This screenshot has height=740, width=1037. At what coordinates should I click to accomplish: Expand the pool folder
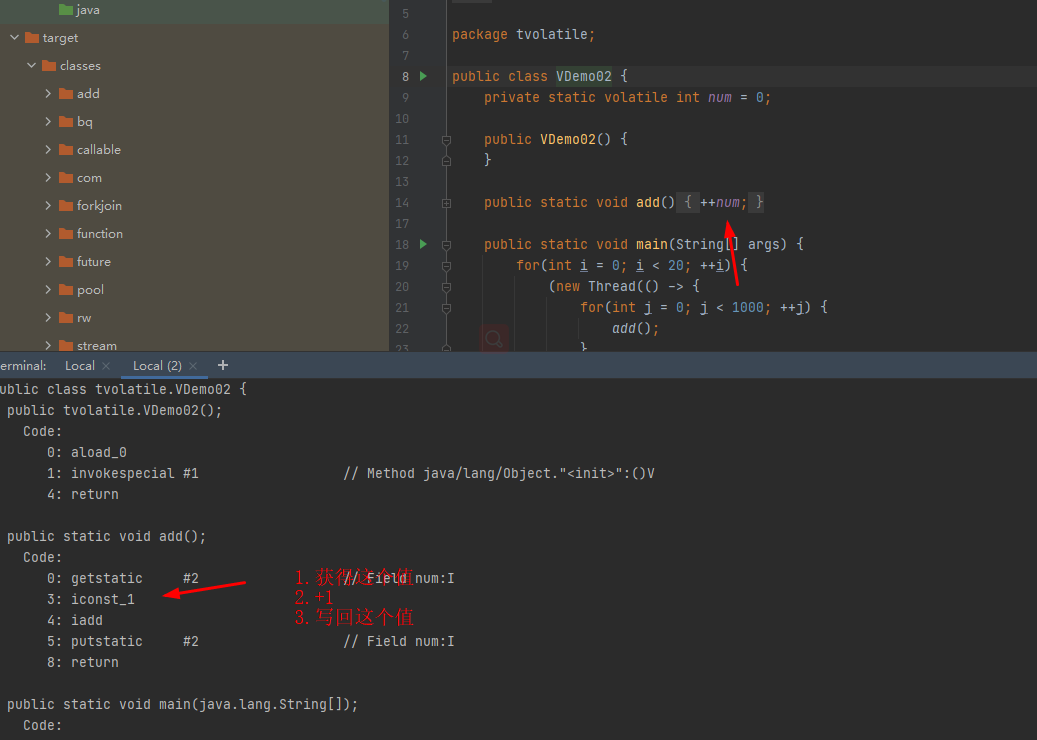pyautogui.click(x=48, y=290)
